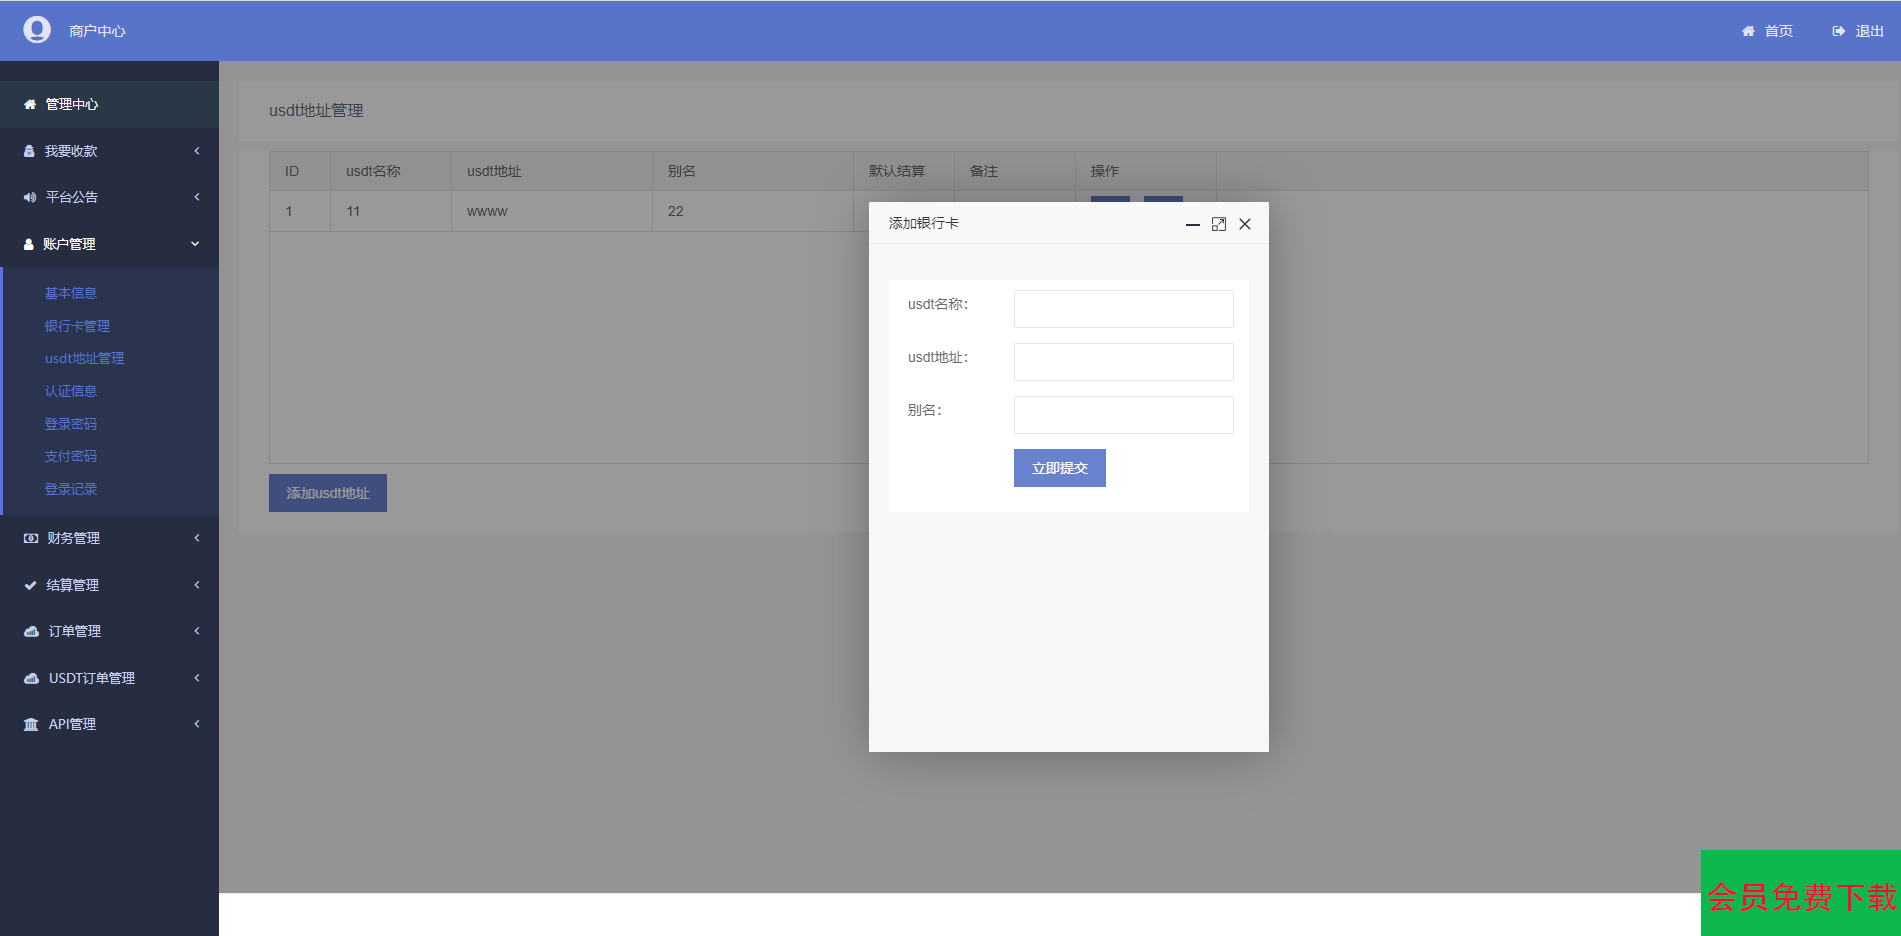Open 登录记录 submenu item
Image resolution: width=1901 pixels, height=936 pixels.
70,489
